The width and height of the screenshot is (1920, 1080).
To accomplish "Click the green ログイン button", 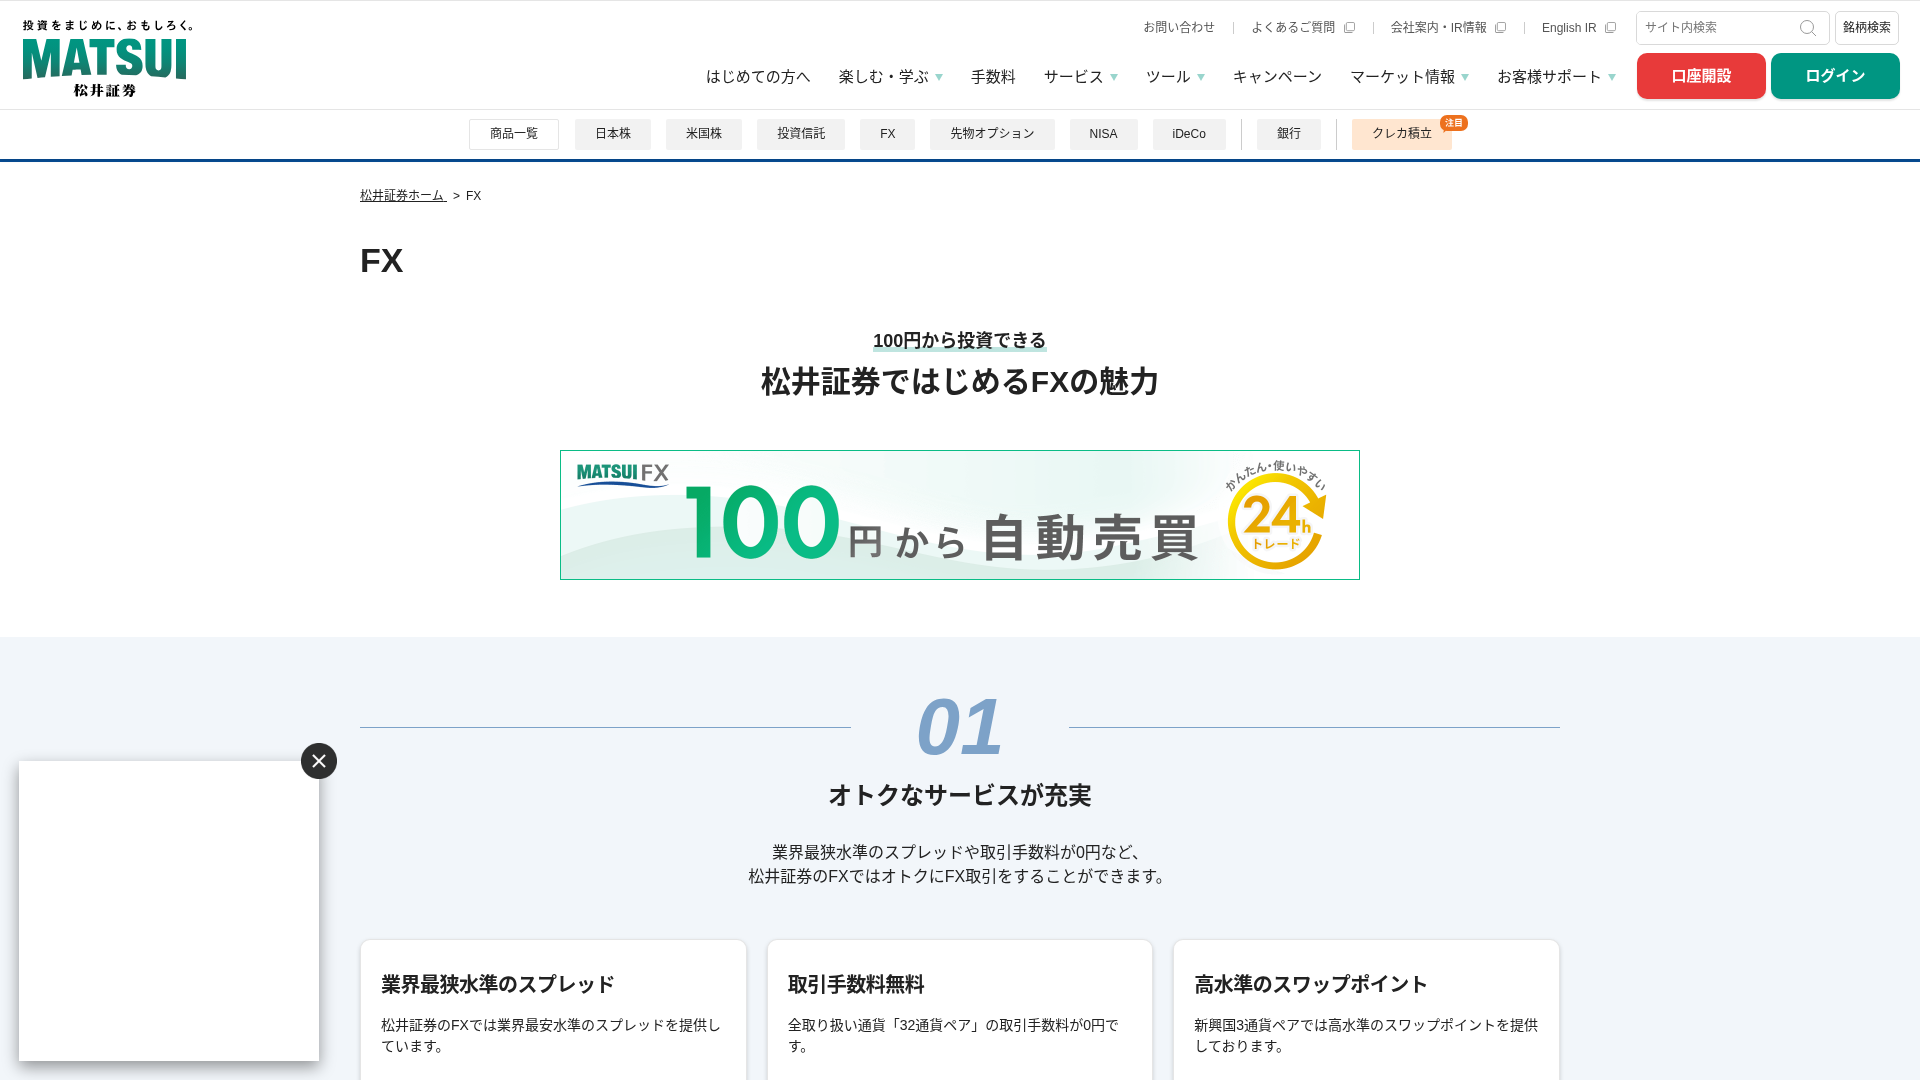I will (1835, 76).
